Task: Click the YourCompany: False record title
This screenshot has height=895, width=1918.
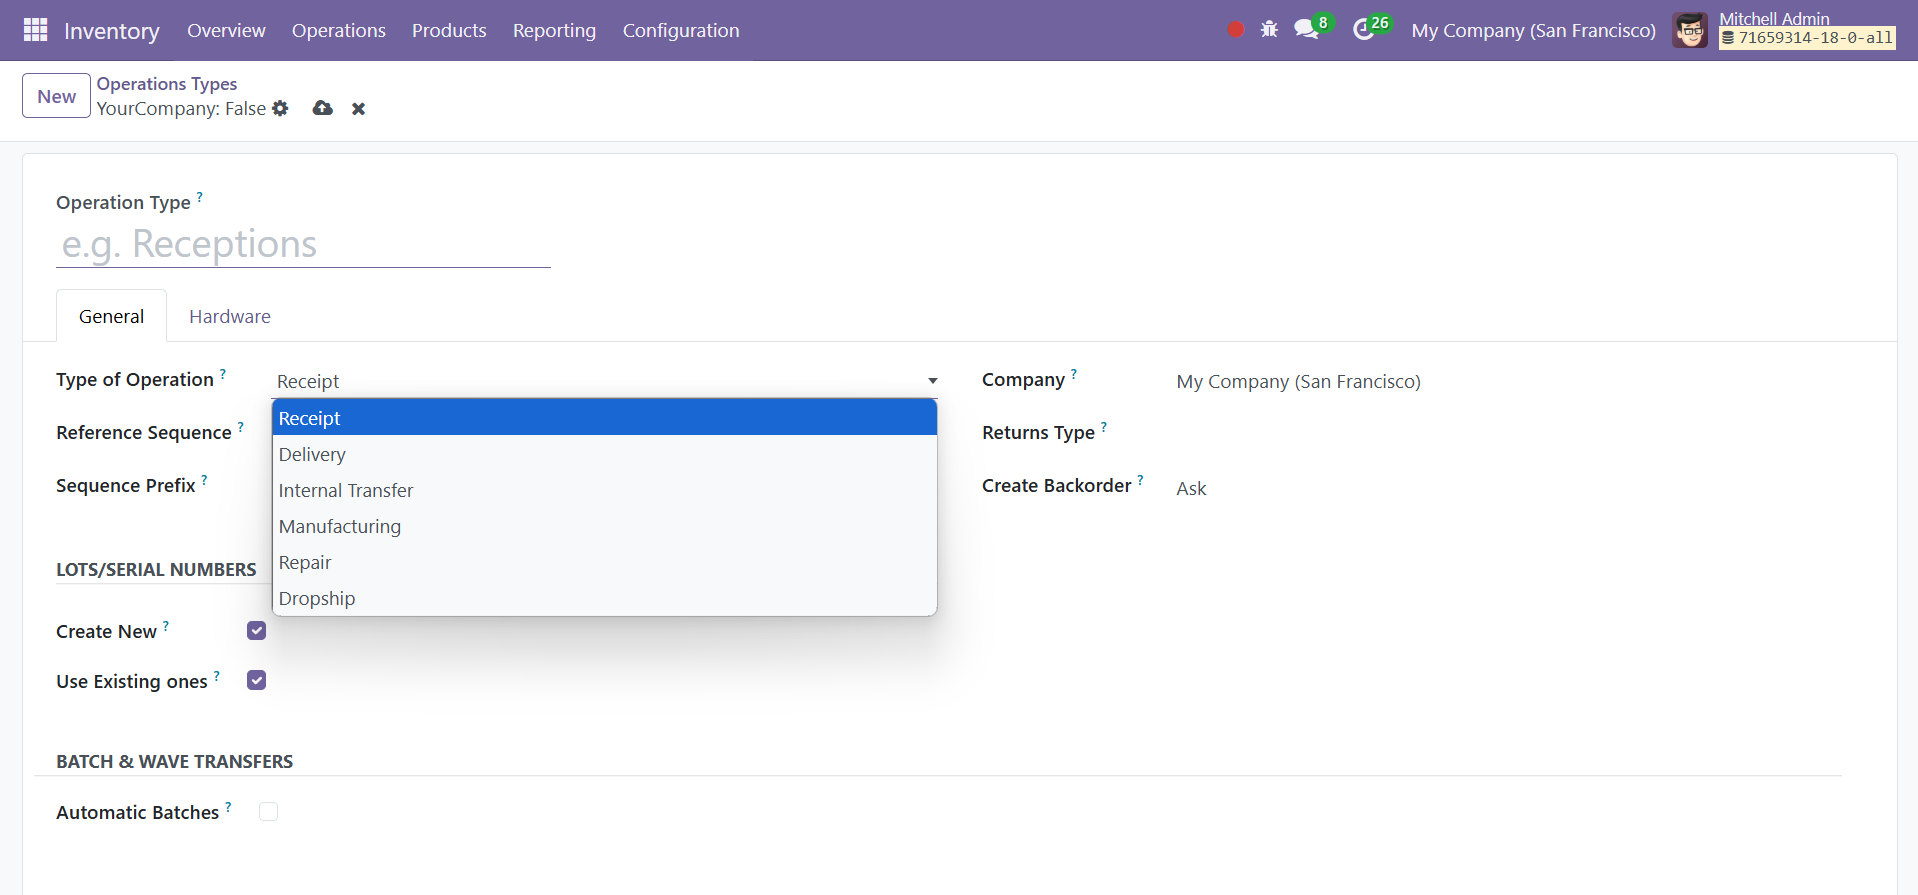Action: 181,108
